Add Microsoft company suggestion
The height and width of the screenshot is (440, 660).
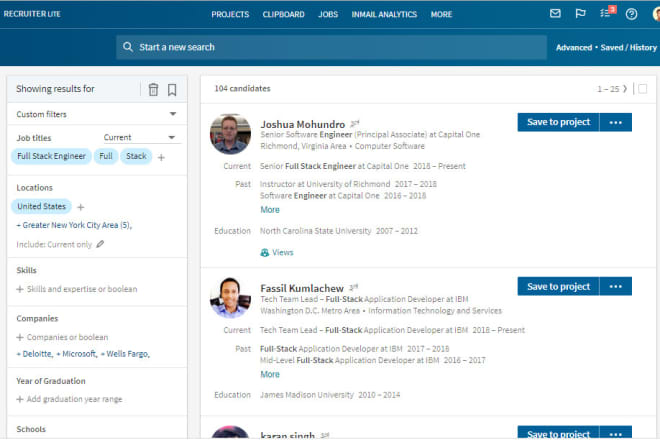coord(77,354)
